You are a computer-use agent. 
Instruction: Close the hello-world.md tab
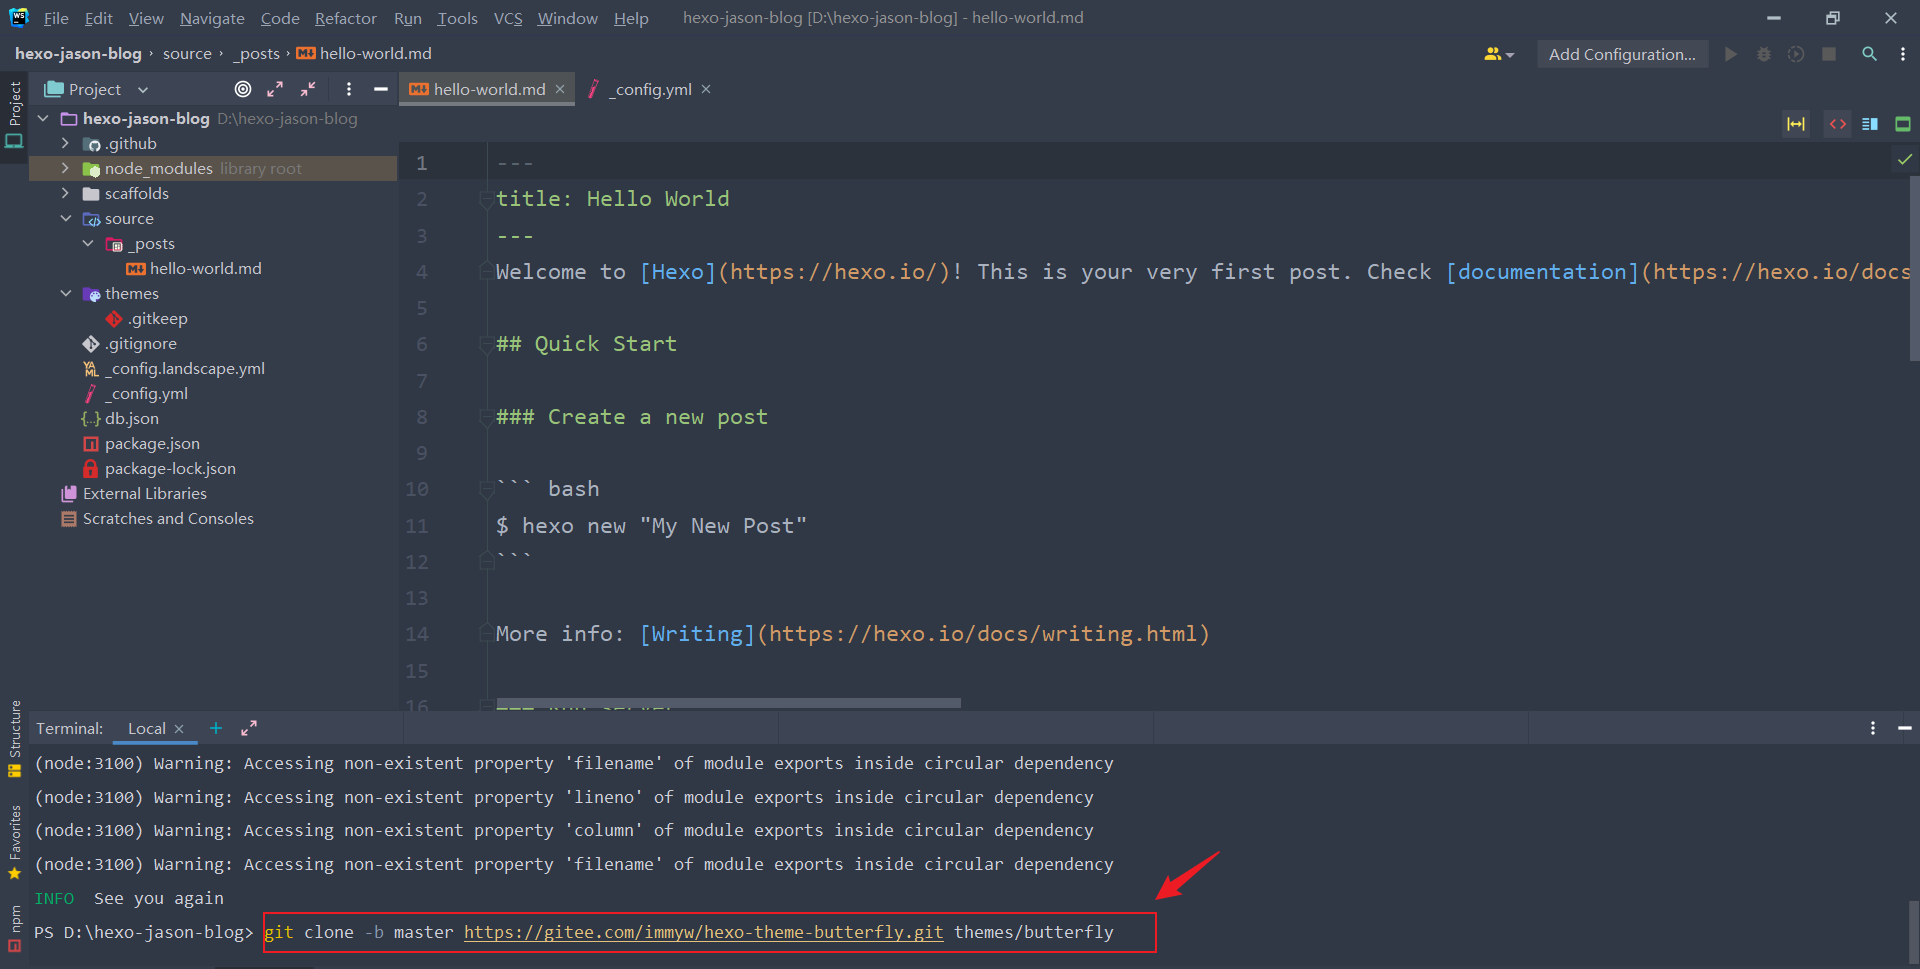point(560,89)
